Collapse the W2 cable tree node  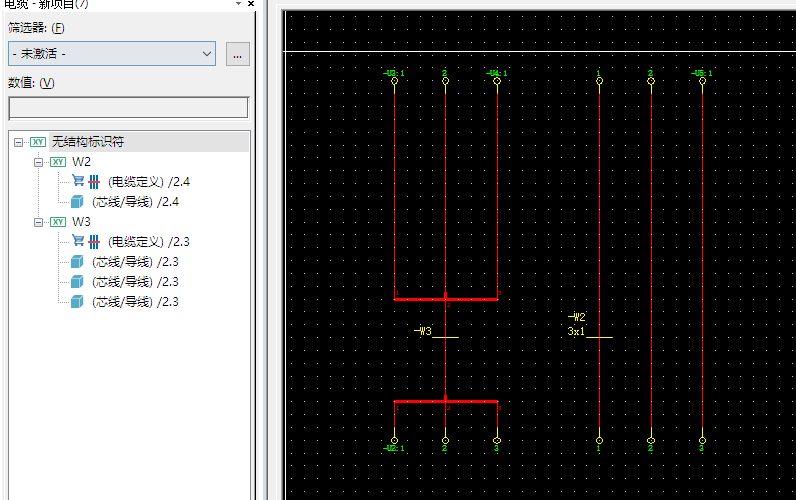38,162
